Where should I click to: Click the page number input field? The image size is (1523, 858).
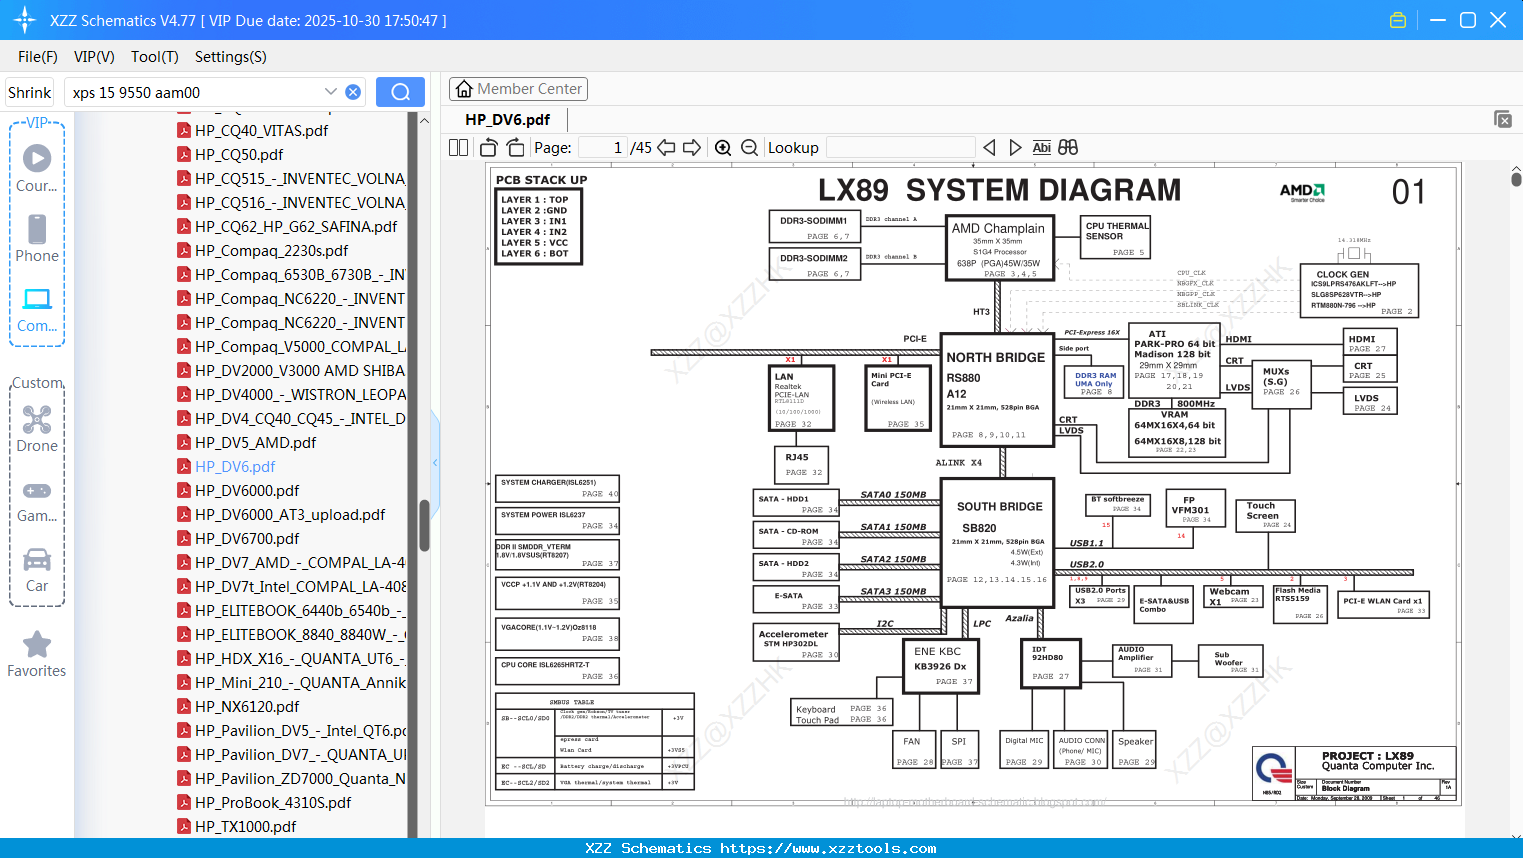[603, 147]
